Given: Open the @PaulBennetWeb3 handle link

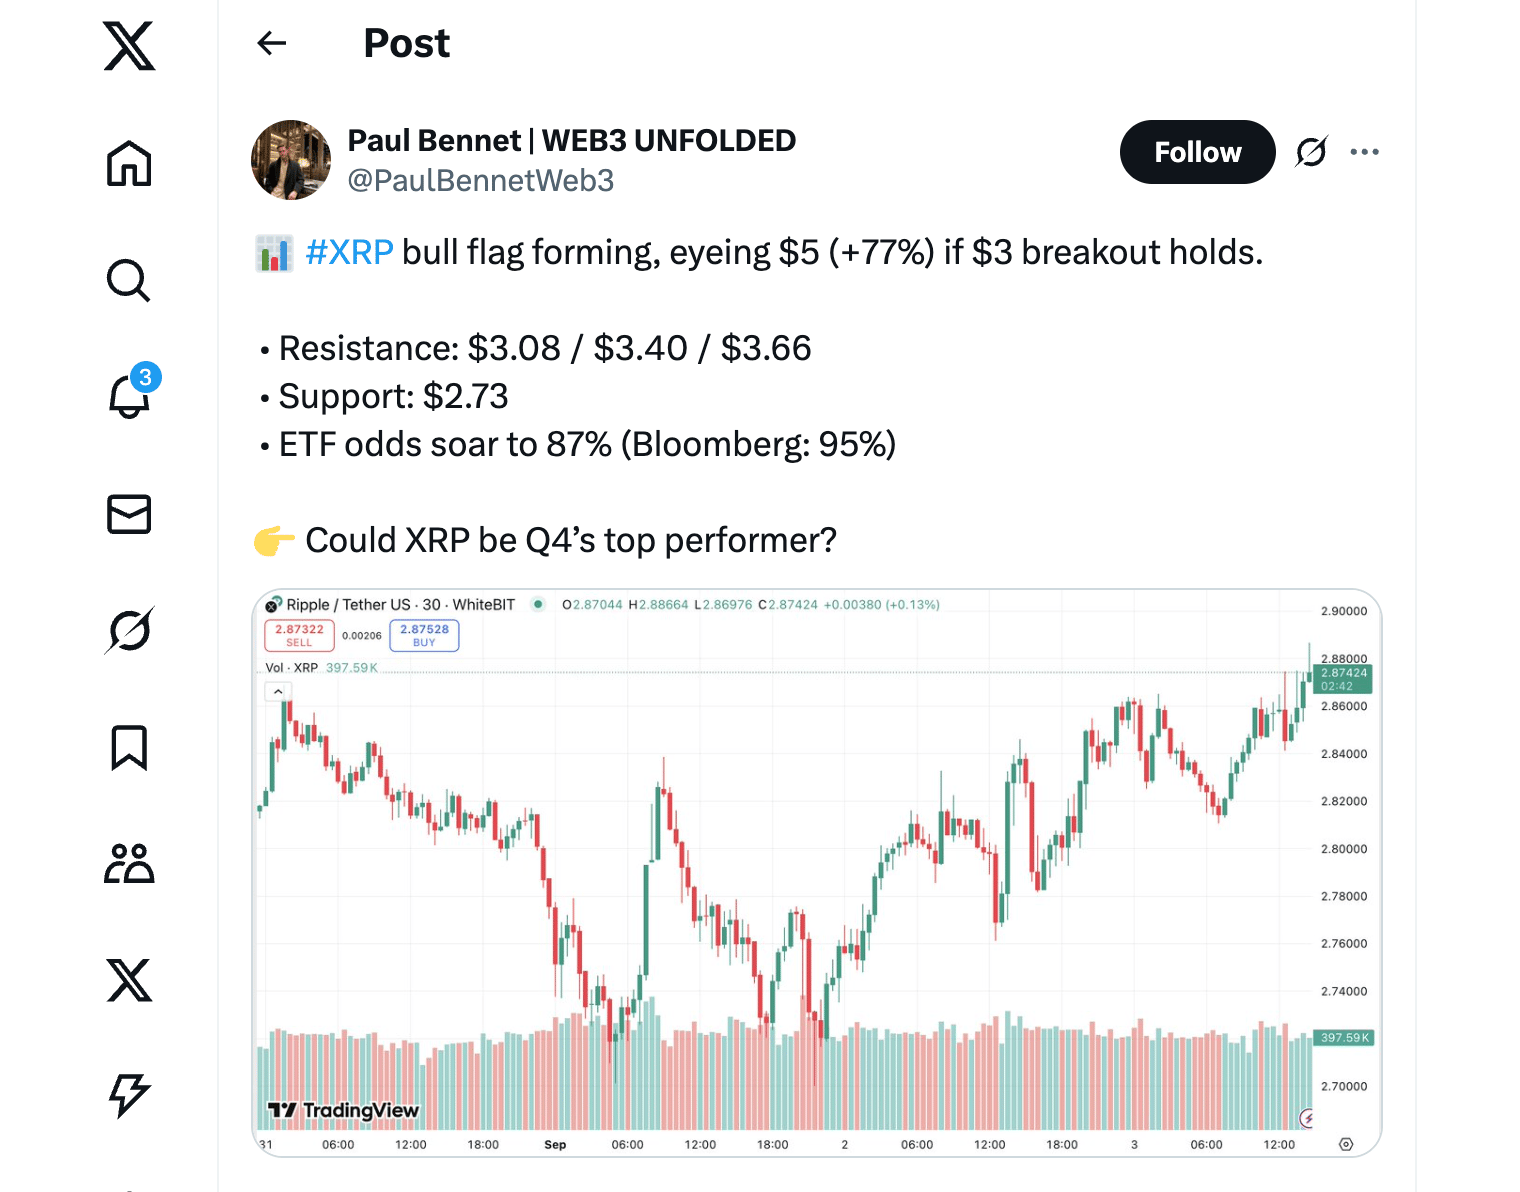Looking at the screenshot, I should (x=480, y=181).
